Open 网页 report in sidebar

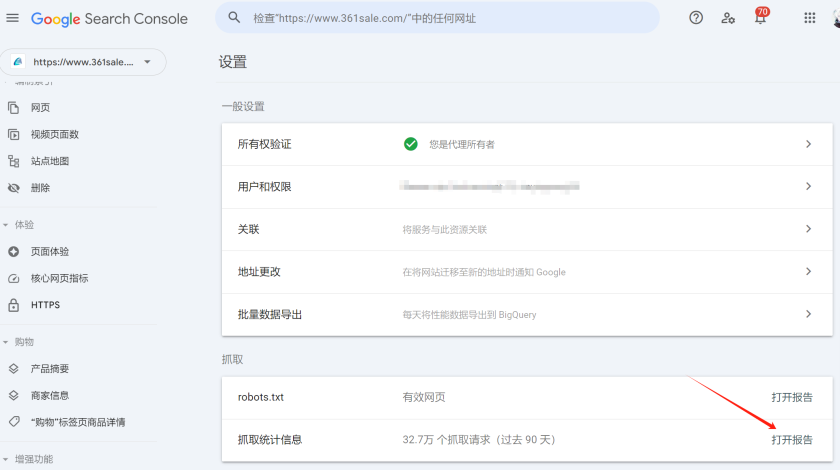tap(40, 108)
